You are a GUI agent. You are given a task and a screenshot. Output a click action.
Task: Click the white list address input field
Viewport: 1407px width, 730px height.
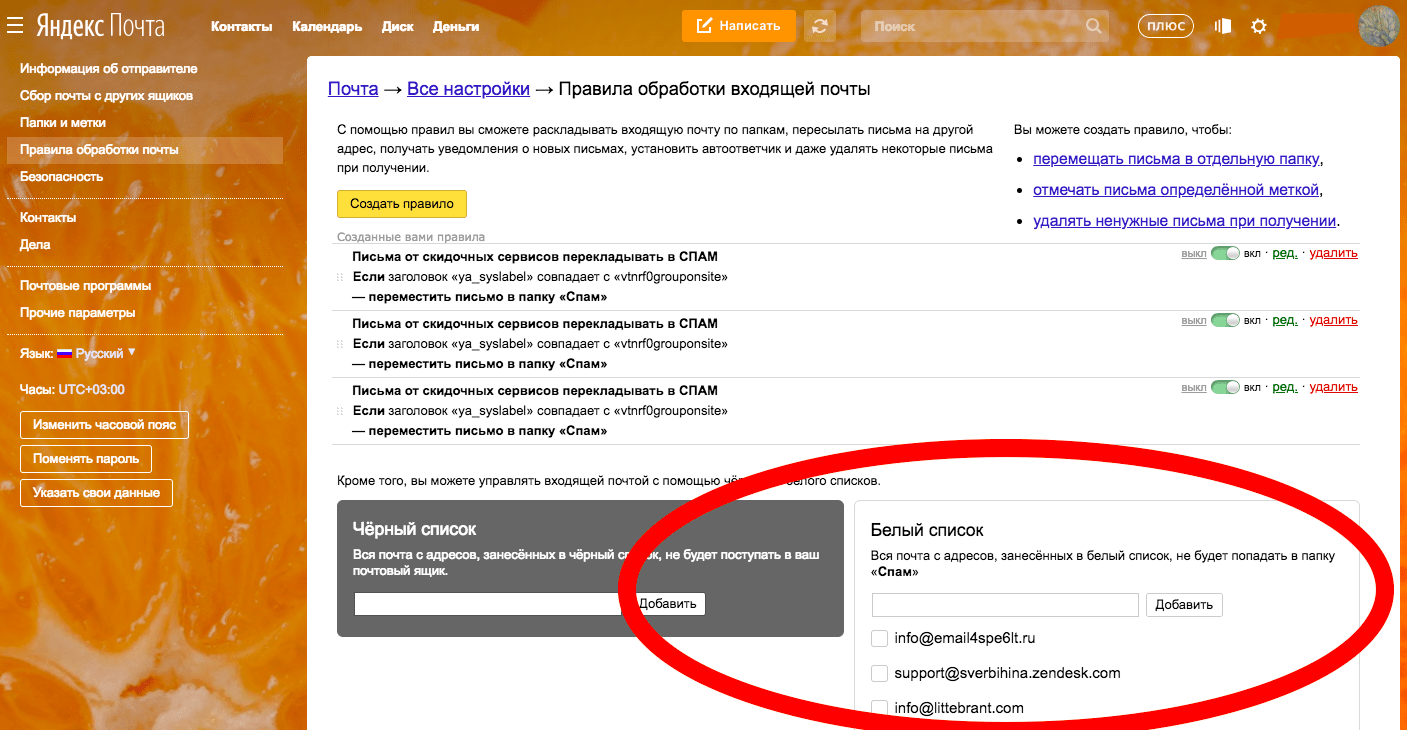(1005, 604)
